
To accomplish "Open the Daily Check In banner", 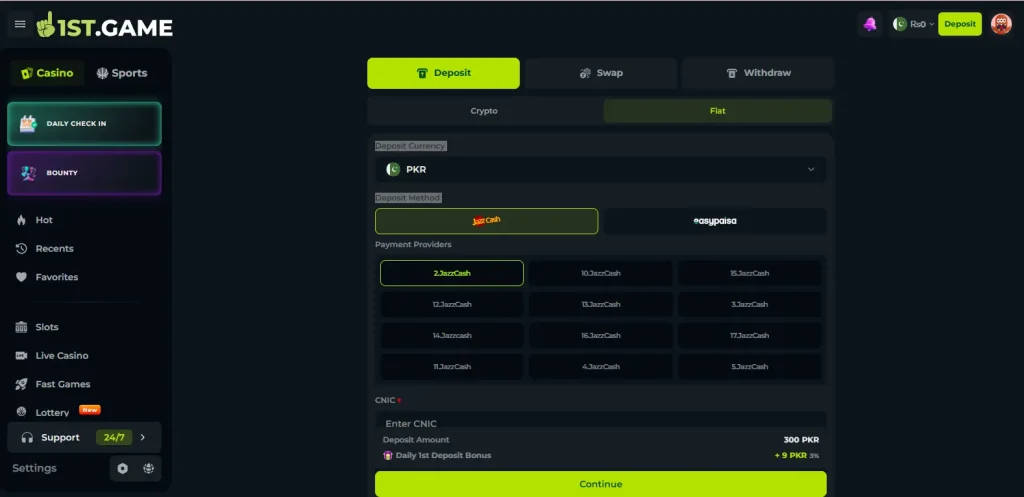I will click(84, 123).
